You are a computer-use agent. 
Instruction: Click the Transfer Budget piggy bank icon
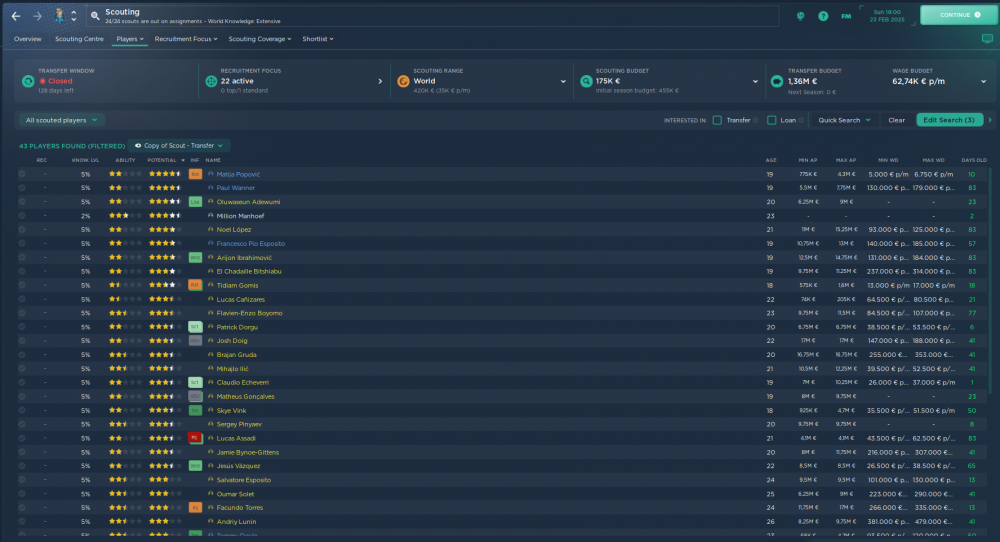click(777, 81)
